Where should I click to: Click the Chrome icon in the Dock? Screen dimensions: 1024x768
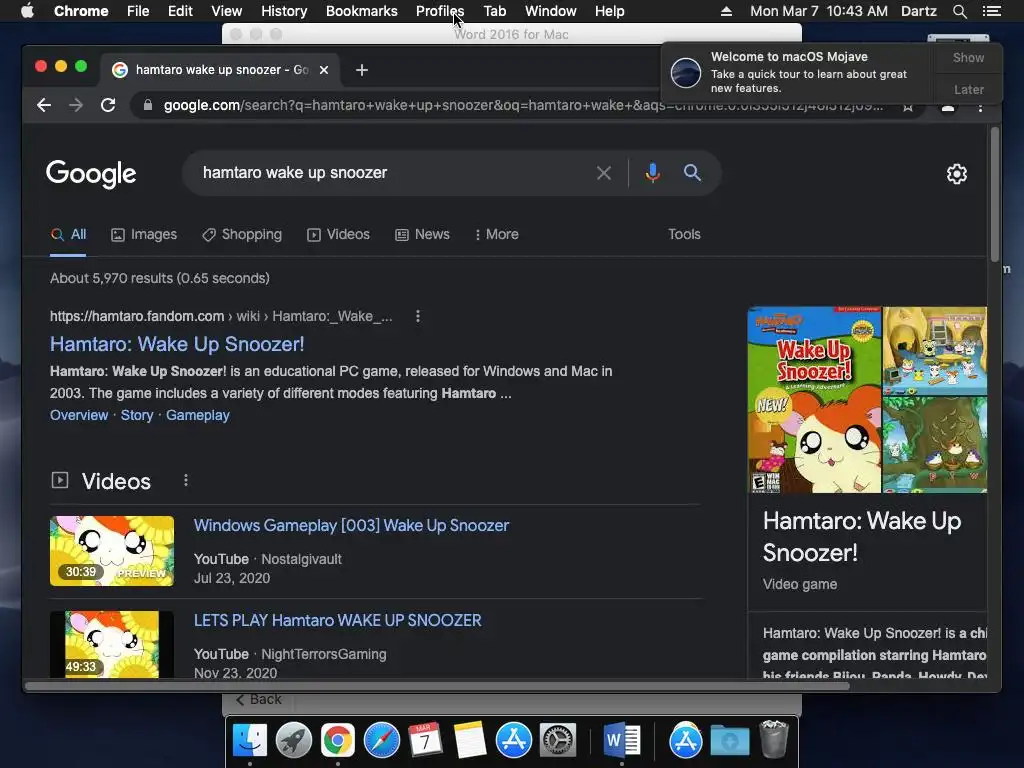tap(338, 741)
